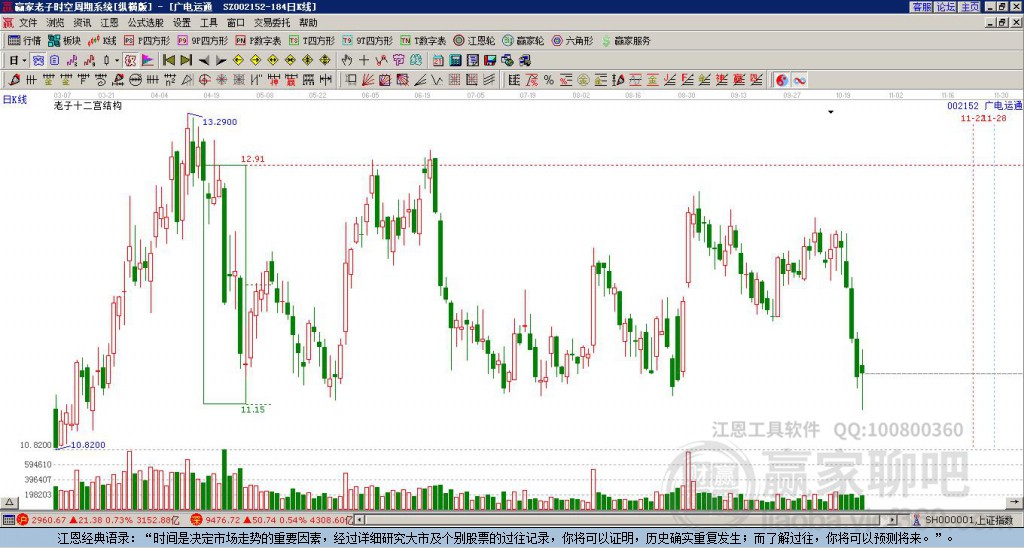Image resolution: width=1024 pixels, height=548 pixels.
Task: Click the yin-yang symbol icon
Action: 782,80
